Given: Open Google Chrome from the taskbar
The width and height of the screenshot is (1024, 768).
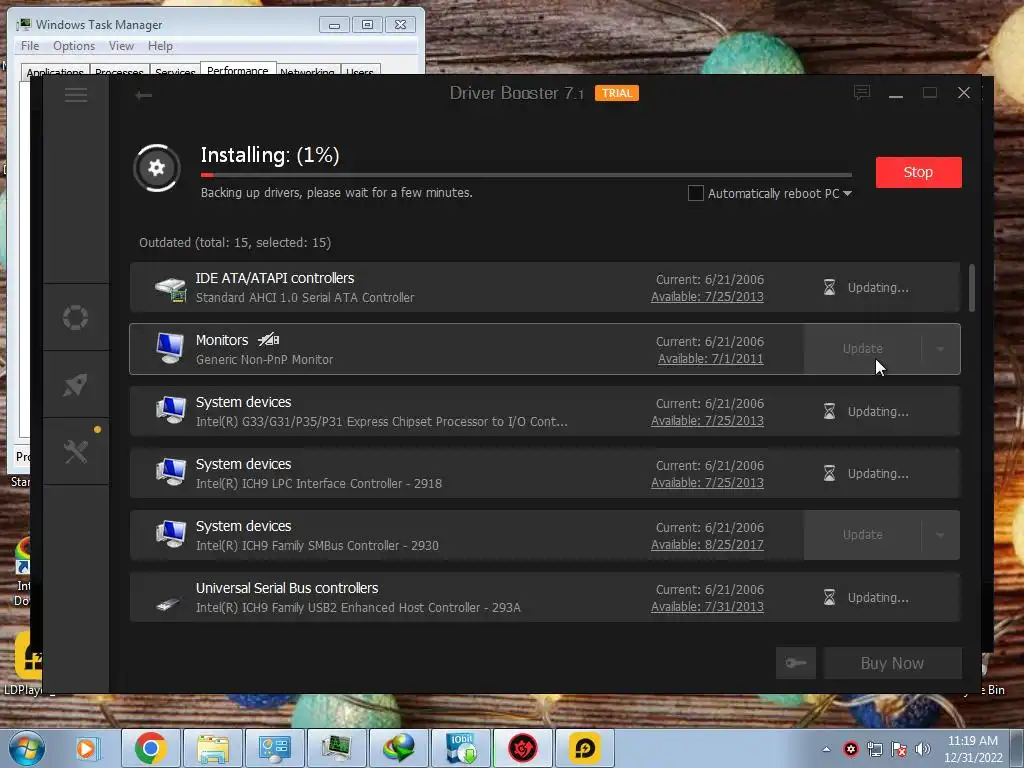Looking at the screenshot, I should 151,748.
